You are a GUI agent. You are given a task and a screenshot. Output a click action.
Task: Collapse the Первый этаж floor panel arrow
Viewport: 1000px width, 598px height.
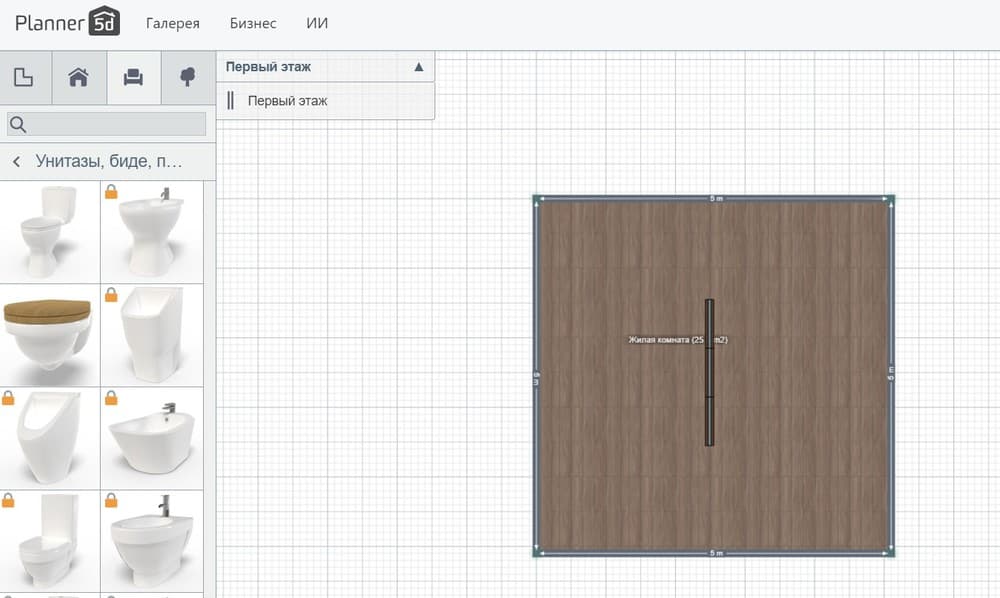click(418, 67)
